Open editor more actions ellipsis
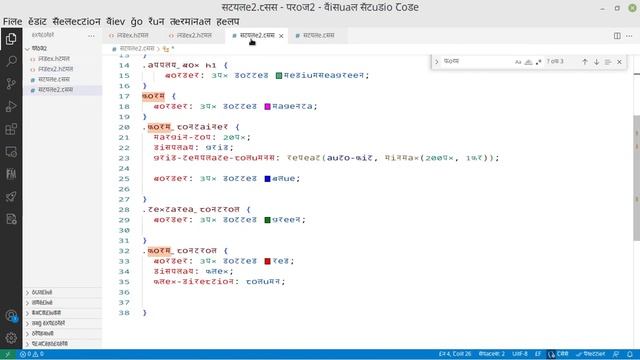Viewport: 640px width, 360px height. 629,36
